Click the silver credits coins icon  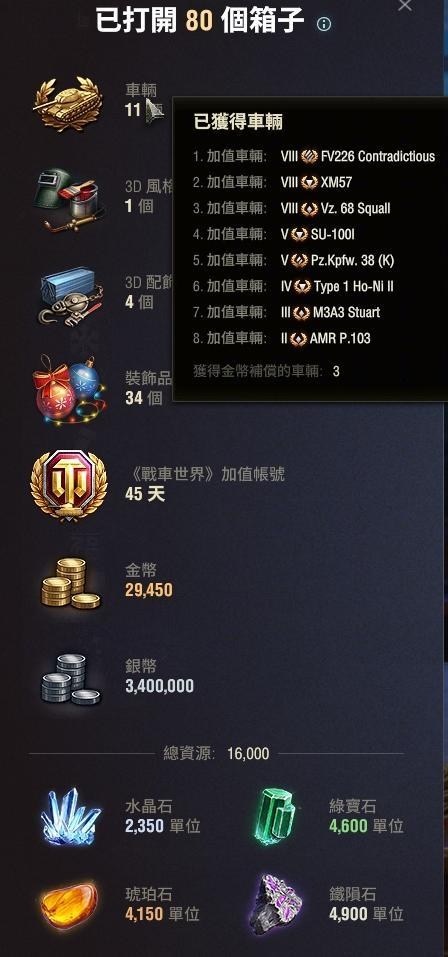(x=70, y=679)
